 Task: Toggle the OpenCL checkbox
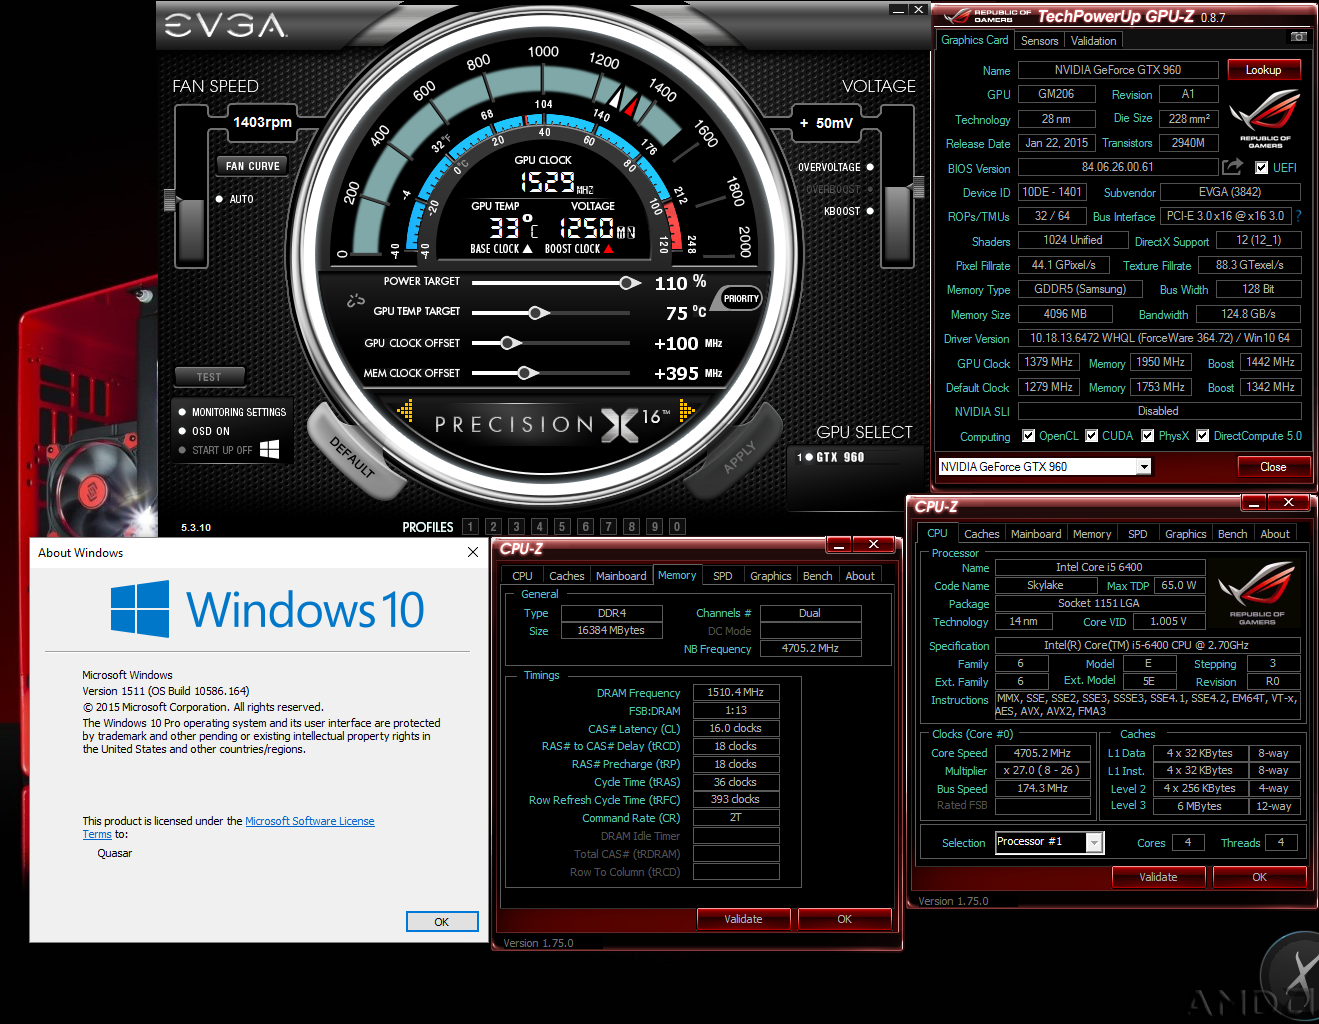tap(1029, 436)
